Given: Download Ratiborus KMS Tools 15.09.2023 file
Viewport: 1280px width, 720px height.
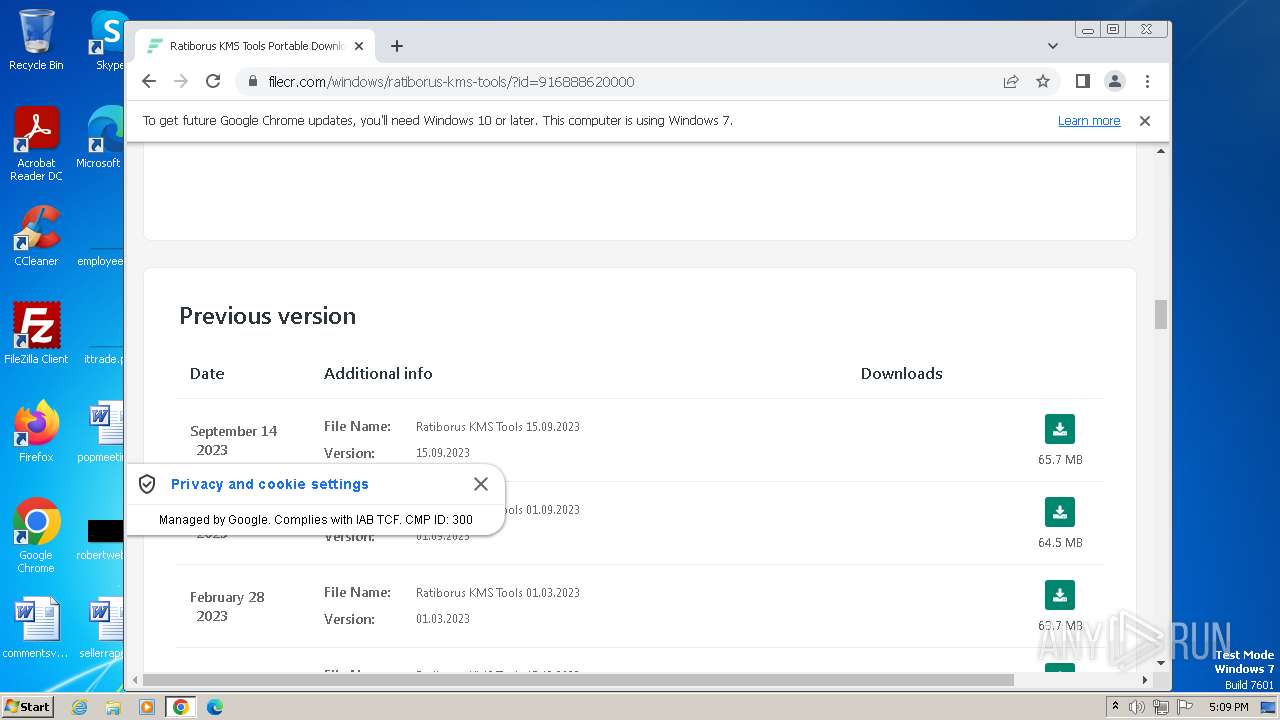Looking at the screenshot, I should 1059,429.
